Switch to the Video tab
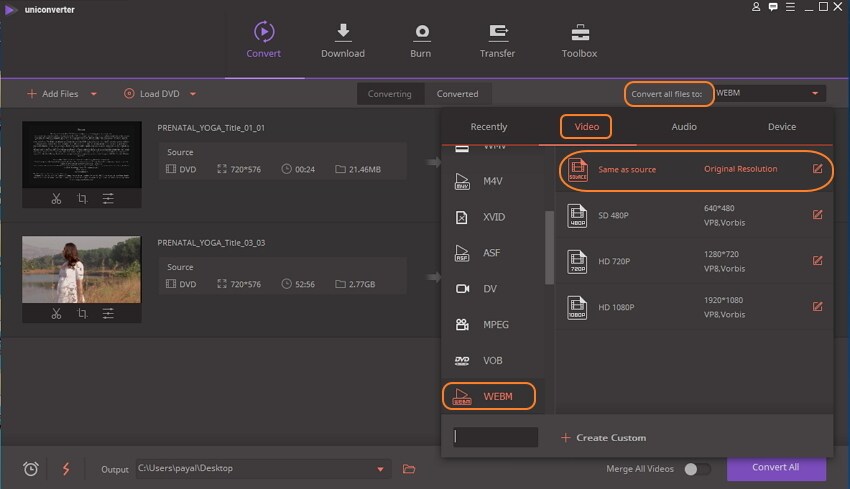The height and width of the screenshot is (489, 850). tap(587, 127)
